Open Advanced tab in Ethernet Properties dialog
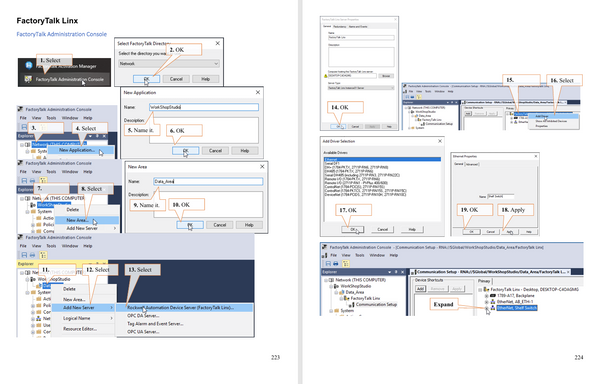The width and height of the screenshot is (600, 384). click(x=472, y=164)
